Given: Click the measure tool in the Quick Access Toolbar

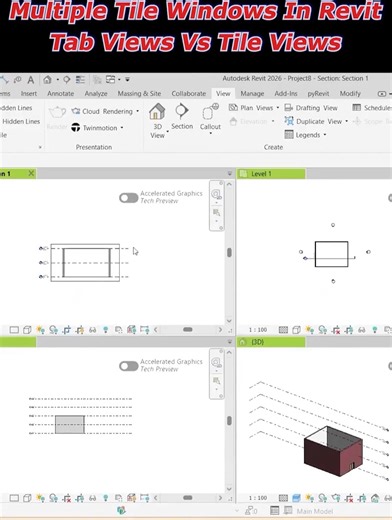Looking at the screenshot, I should coord(4,80).
